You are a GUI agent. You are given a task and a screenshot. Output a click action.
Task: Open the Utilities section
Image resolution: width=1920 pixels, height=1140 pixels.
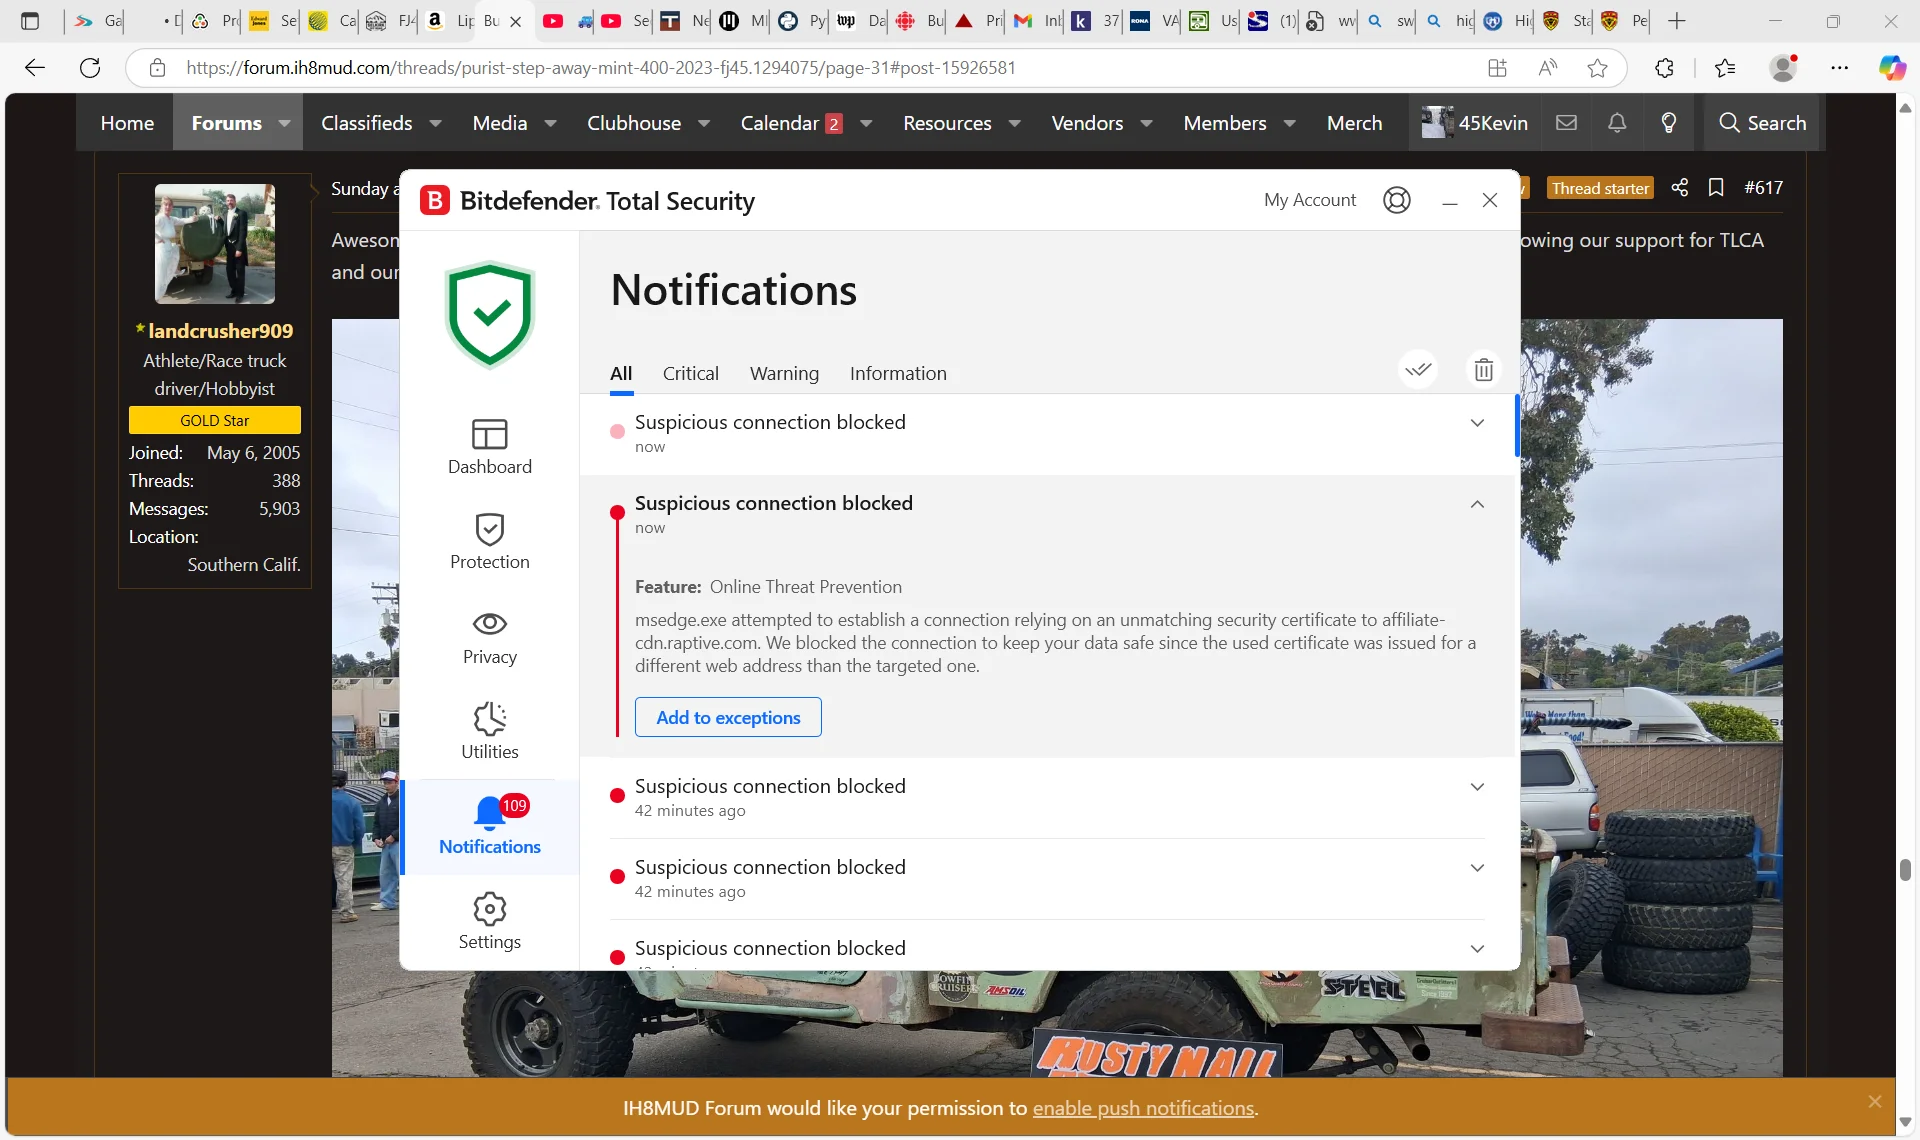coord(489,731)
